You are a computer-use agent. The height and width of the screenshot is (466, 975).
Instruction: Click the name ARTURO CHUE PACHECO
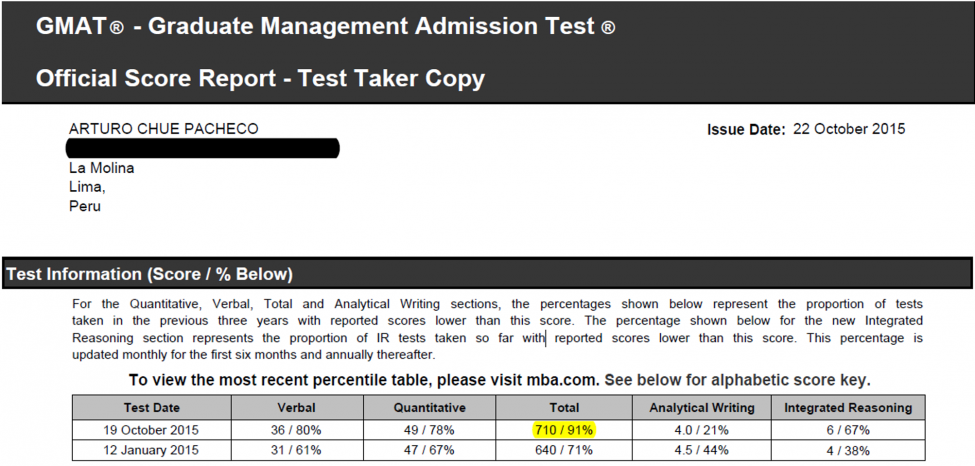pyautogui.click(x=163, y=129)
